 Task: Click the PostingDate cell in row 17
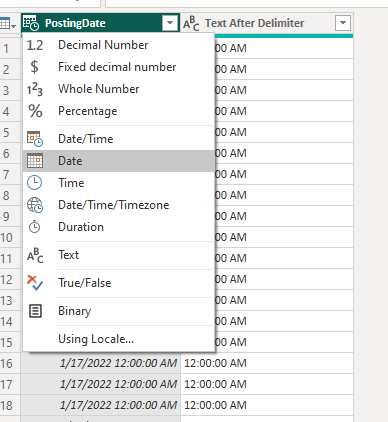pos(101,384)
